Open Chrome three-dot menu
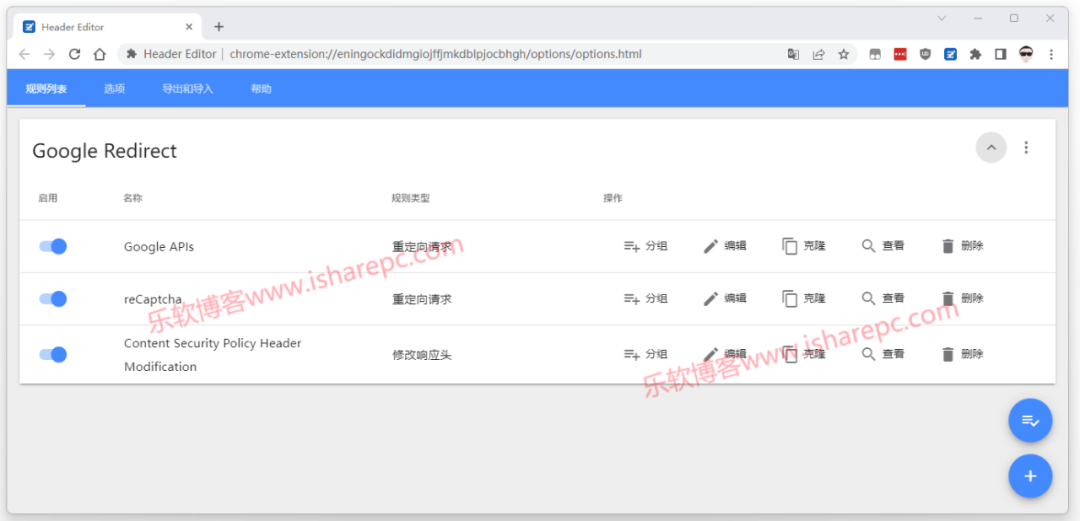1080x521 pixels. (x=1051, y=54)
